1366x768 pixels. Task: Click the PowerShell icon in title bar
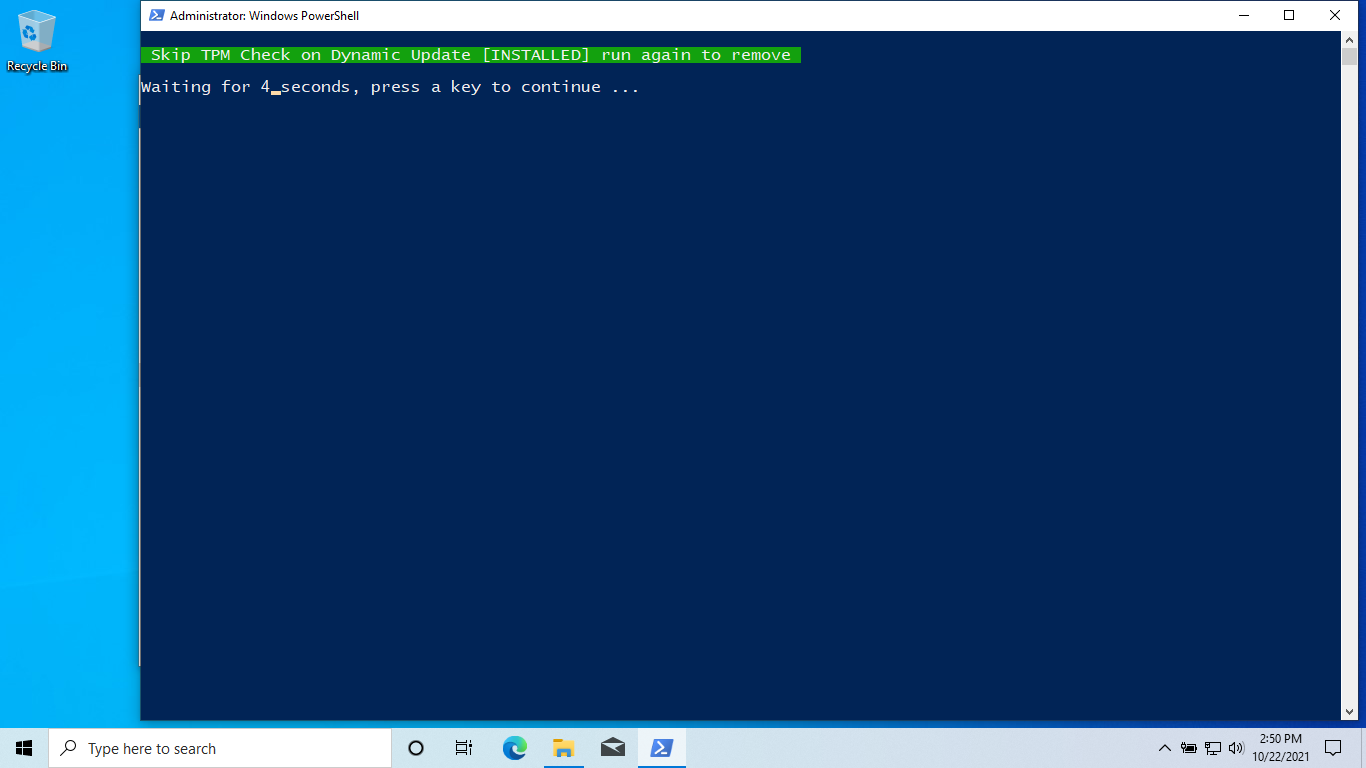[156, 15]
